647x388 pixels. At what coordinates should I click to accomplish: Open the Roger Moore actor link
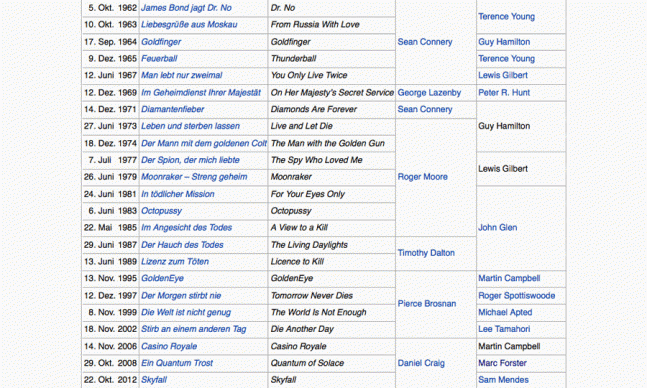tap(423, 177)
